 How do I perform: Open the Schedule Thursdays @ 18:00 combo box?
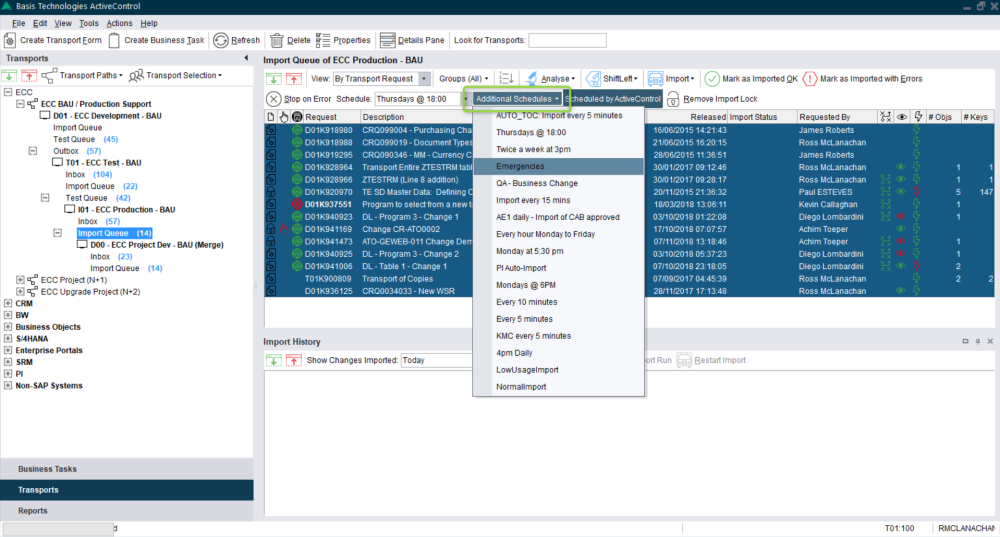click(x=422, y=99)
